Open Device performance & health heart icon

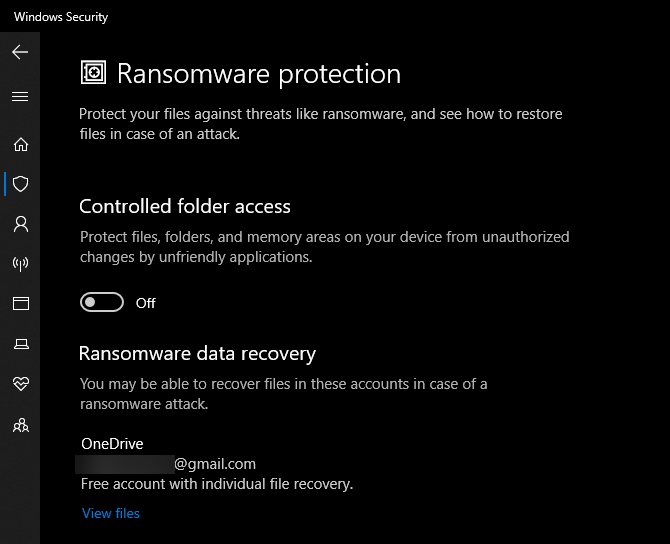(x=21, y=383)
